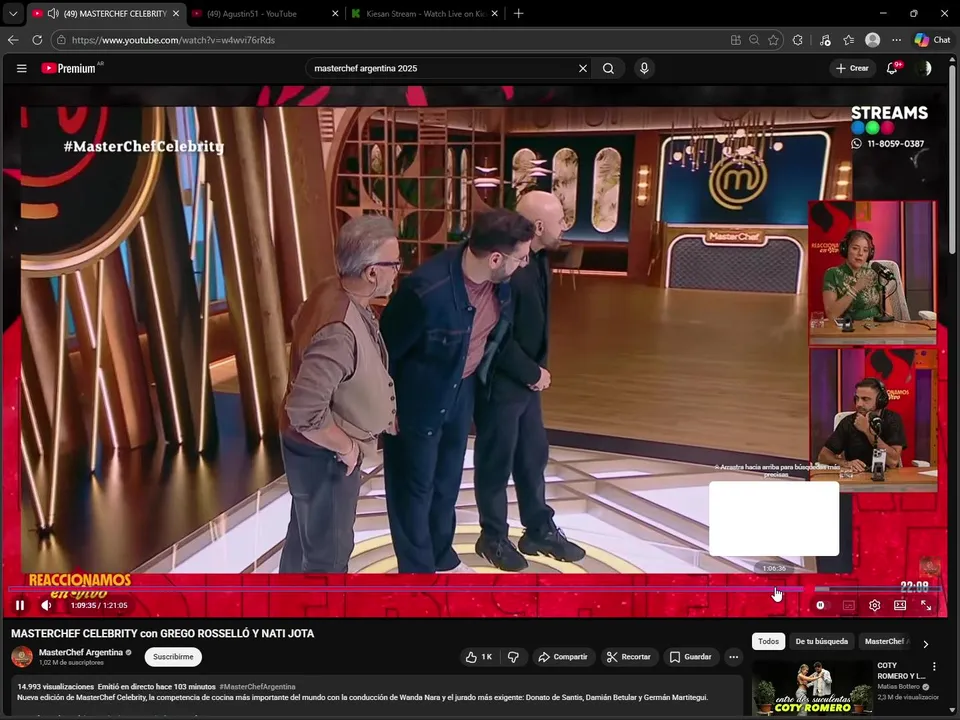Seek on the video progress bar
960x720 pixels.
pyautogui.click(x=474, y=589)
